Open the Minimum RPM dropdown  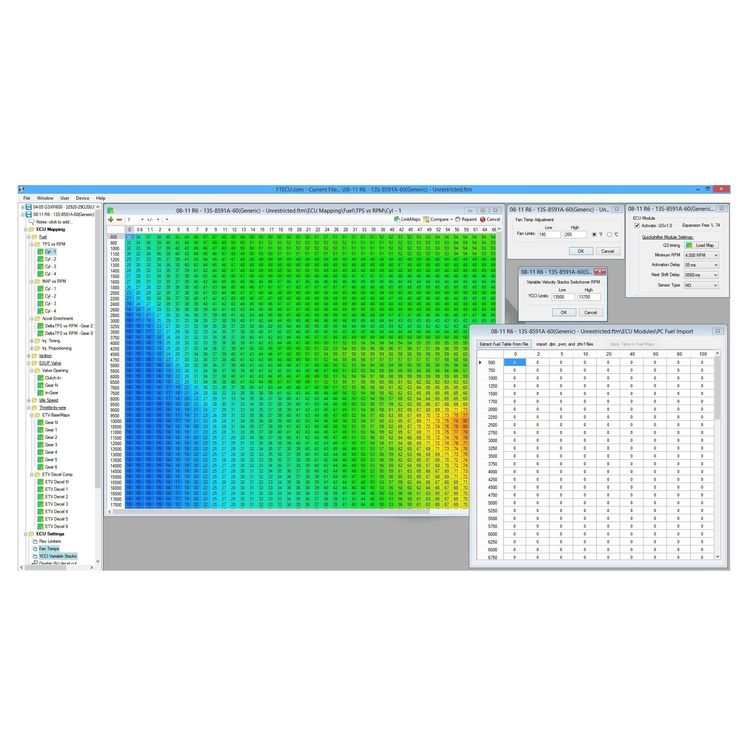pyautogui.click(x=701, y=255)
